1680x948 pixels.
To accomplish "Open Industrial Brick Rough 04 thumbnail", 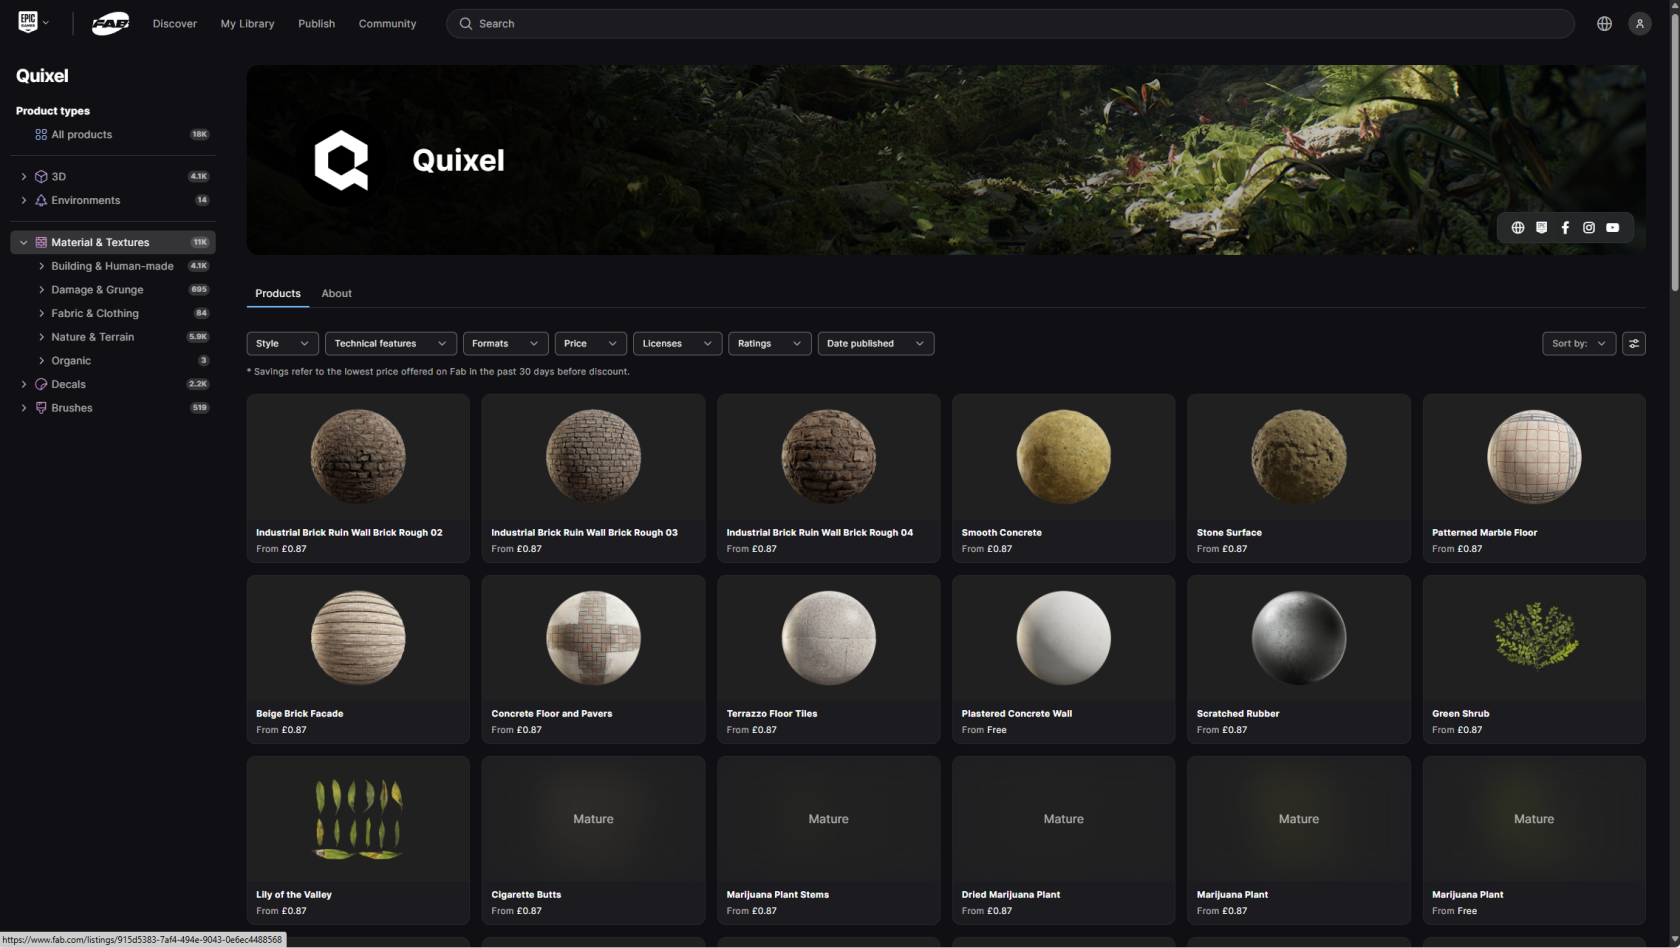I will (x=828, y=457).
